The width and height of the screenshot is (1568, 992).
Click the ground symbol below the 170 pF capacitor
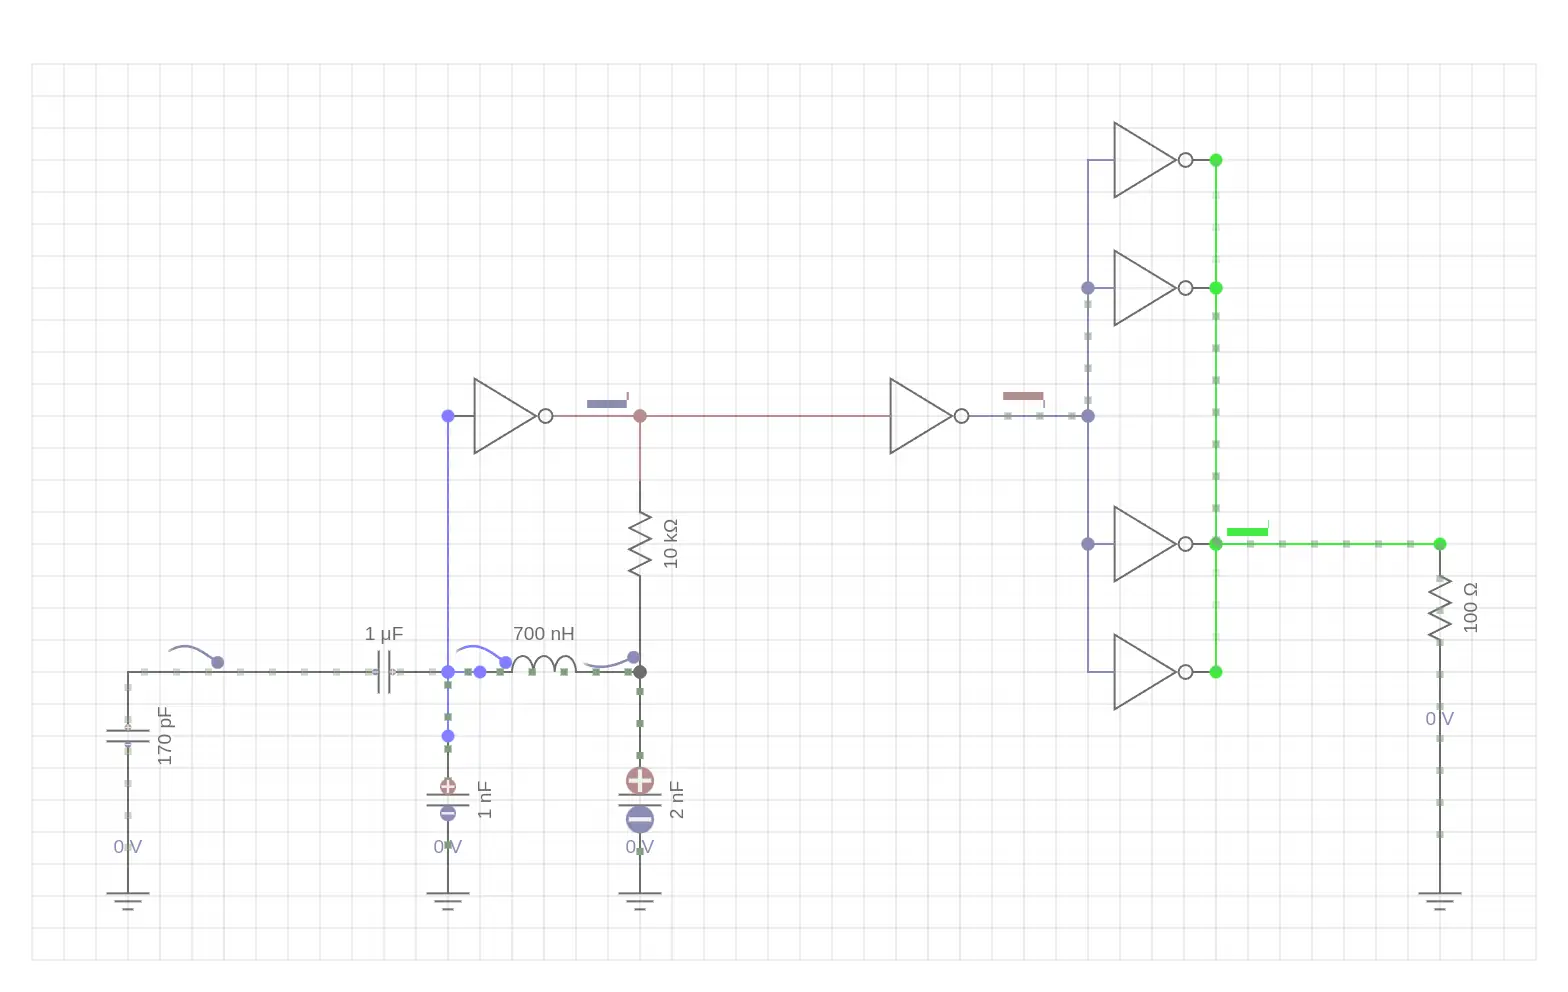coord(128,900)
